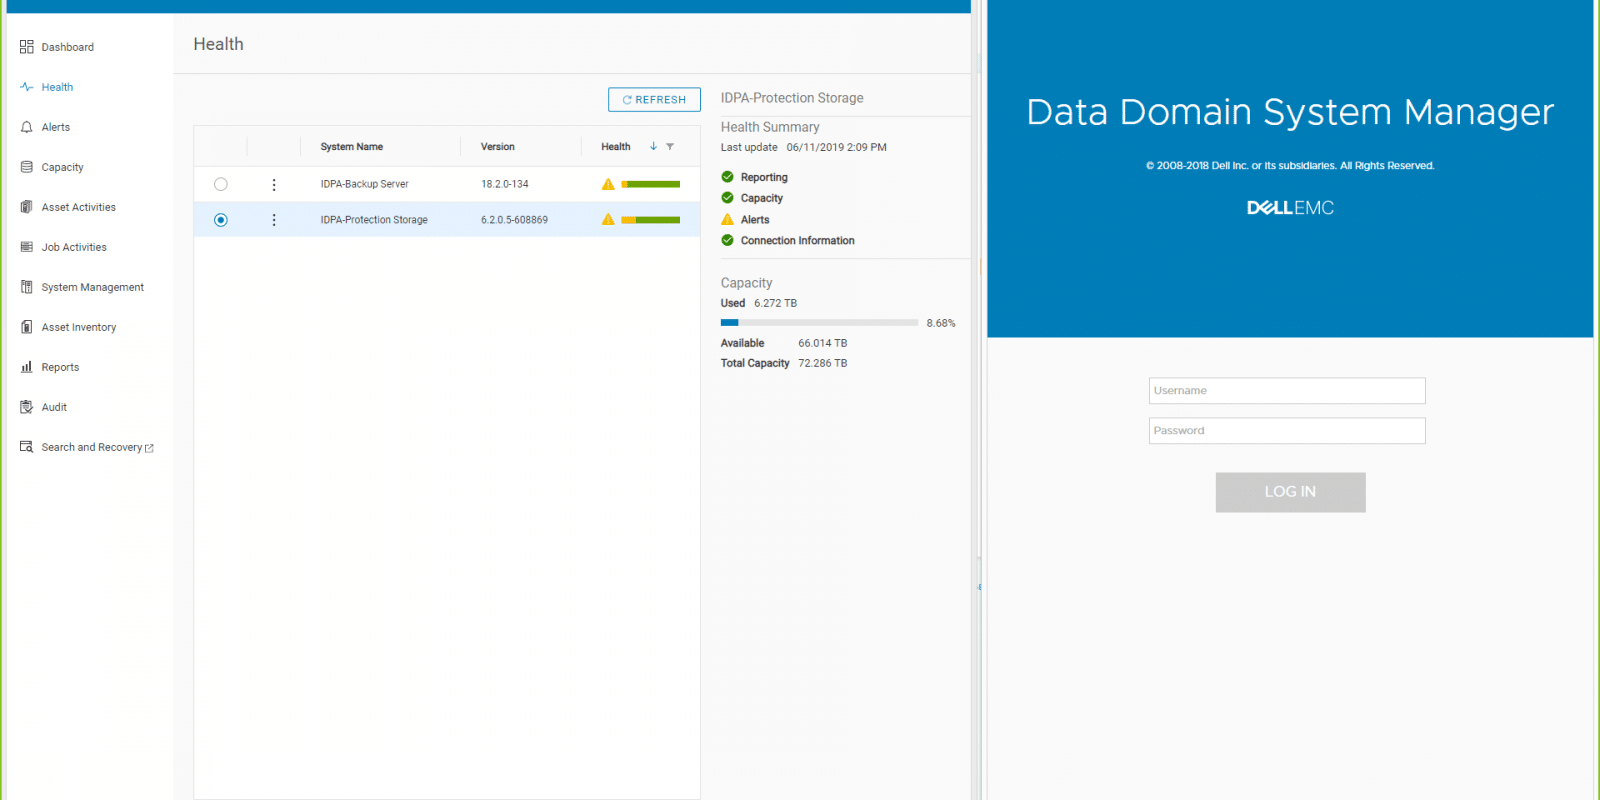Click the Alerts bell icon
1600x800 pixels.
(x=27, y=127)
